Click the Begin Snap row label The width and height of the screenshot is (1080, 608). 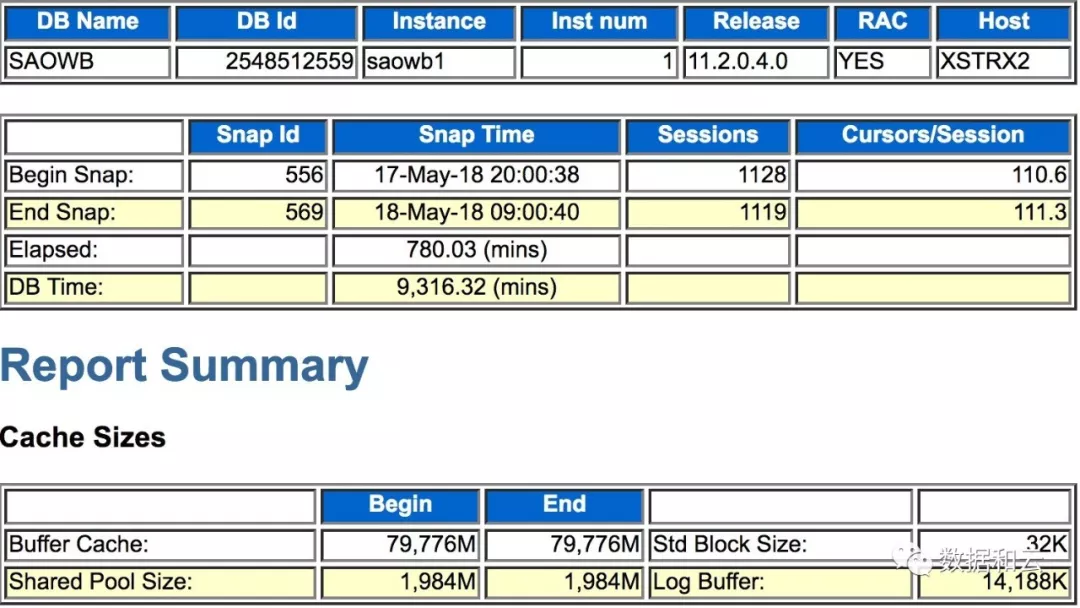tap(71, 176)
